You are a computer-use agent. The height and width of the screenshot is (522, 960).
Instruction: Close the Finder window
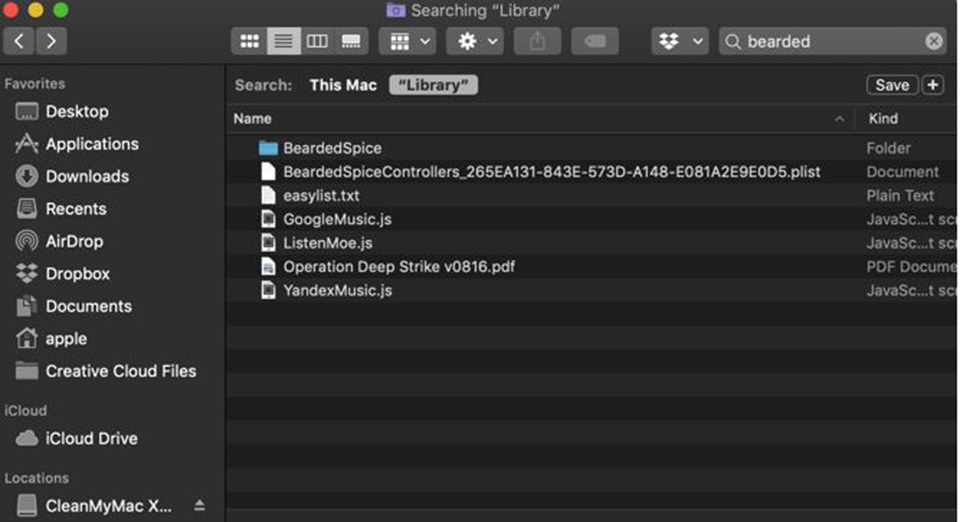pyautogui.click(x=10, y=10)
